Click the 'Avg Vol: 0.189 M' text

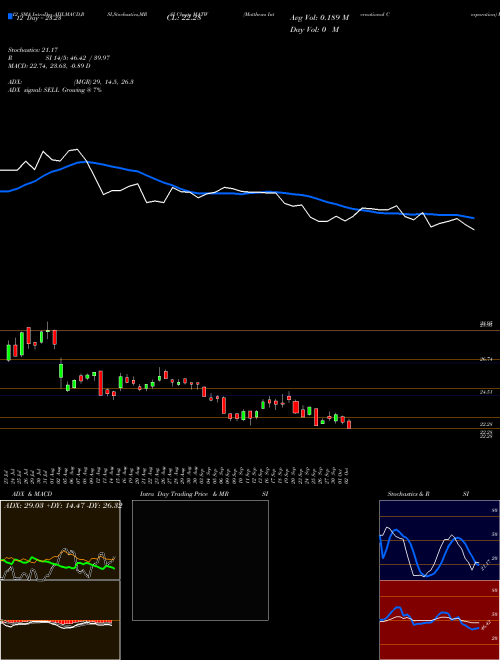tap(319, 18)
